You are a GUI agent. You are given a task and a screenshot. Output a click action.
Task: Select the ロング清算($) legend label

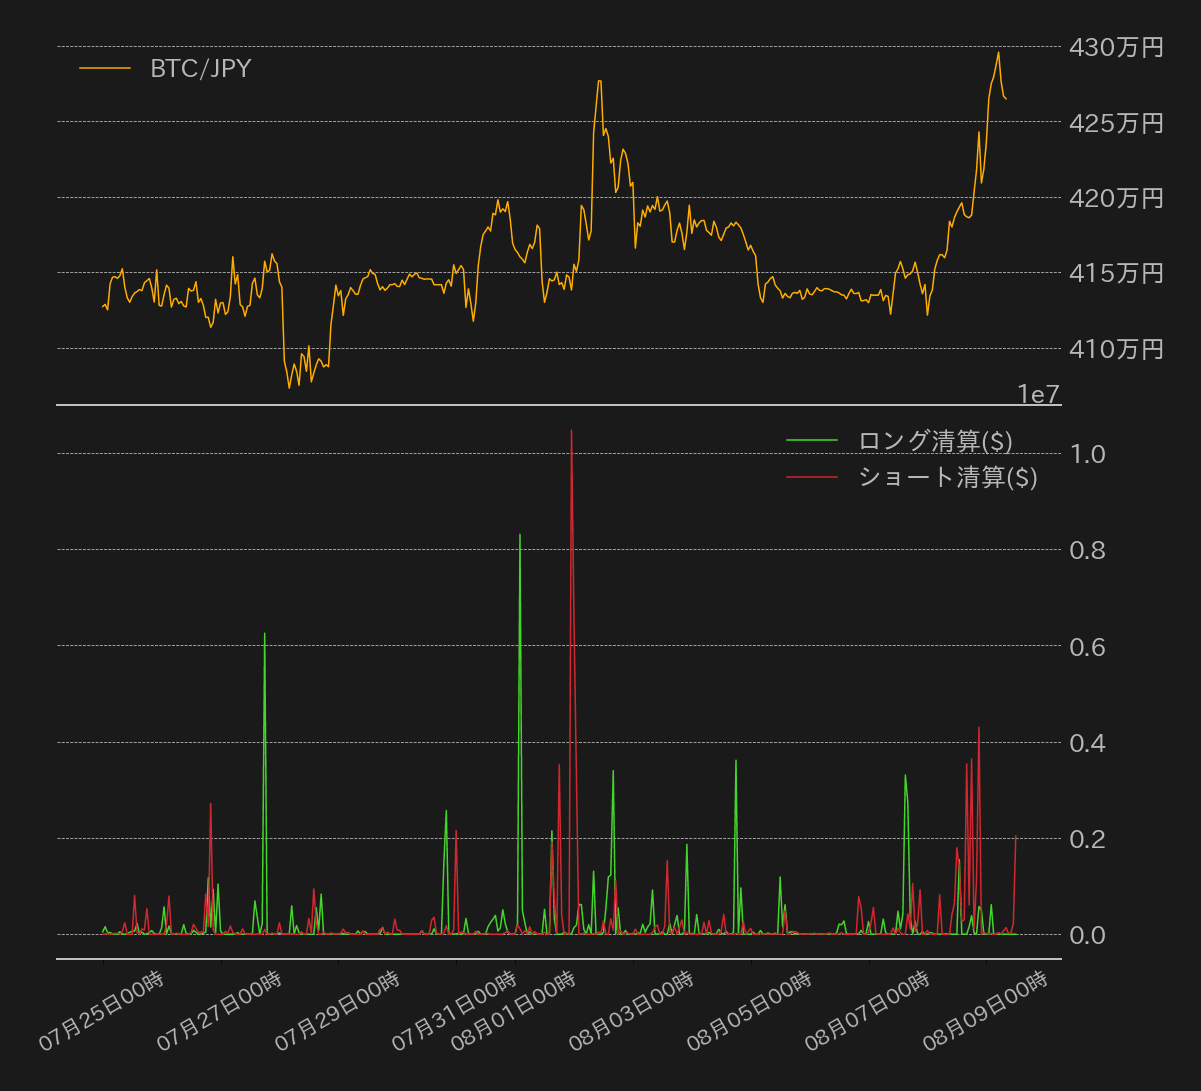[x=935, y=441]
